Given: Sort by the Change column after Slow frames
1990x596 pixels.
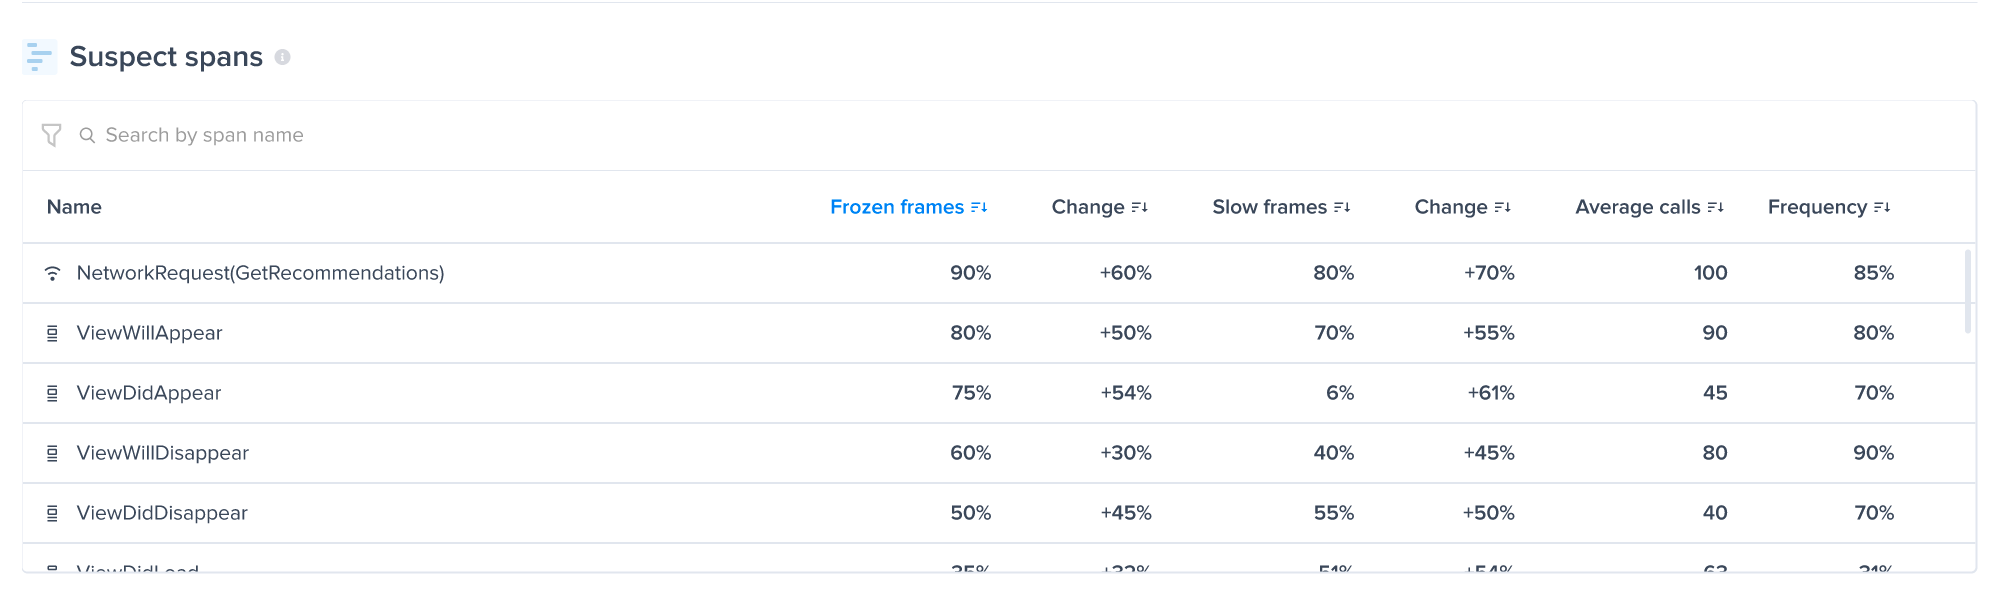Looking at the screenshot, I should (1463, 207).
